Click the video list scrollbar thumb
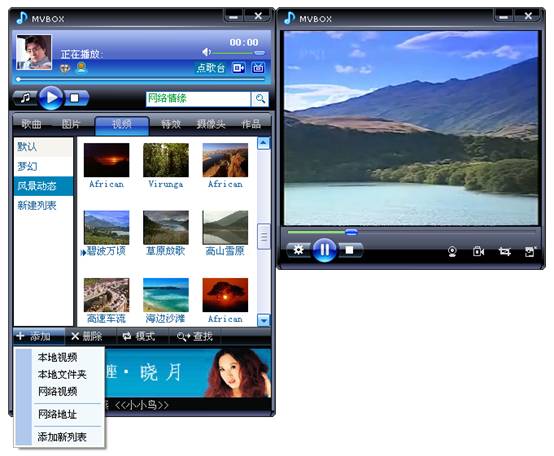The height and width of the screenshot is (456, 554). pyautogui.click(x=263, y=236)
